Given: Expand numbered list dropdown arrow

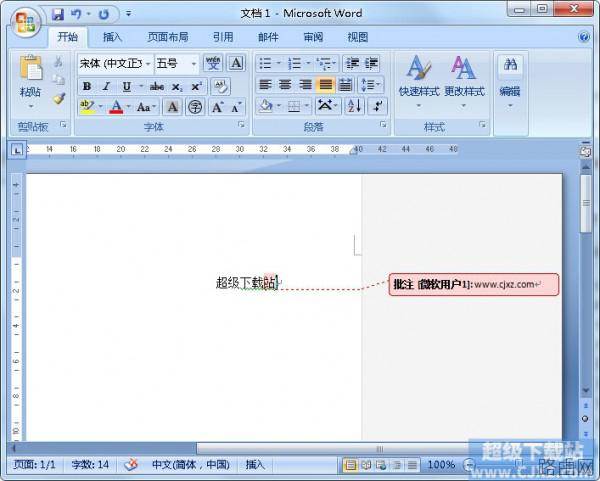Looking at the screenshot, I should (x=308, y=64).
